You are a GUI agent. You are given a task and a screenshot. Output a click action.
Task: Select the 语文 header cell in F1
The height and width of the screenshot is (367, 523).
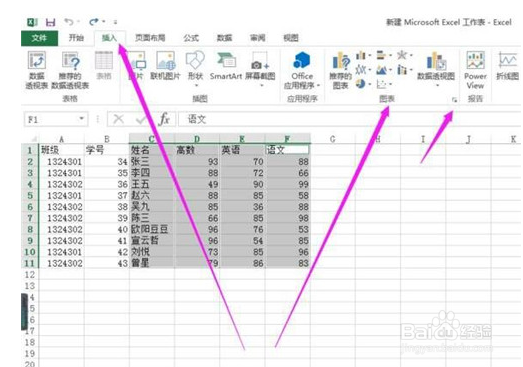[288, 150]
